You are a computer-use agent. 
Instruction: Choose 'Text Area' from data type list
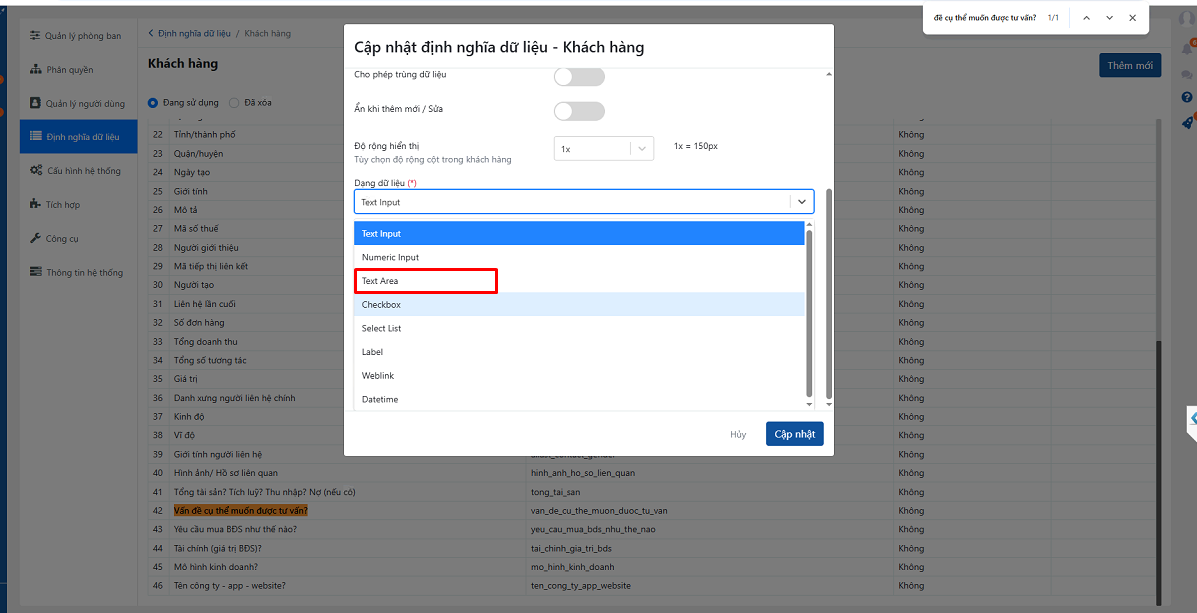(x=380, y=281)
